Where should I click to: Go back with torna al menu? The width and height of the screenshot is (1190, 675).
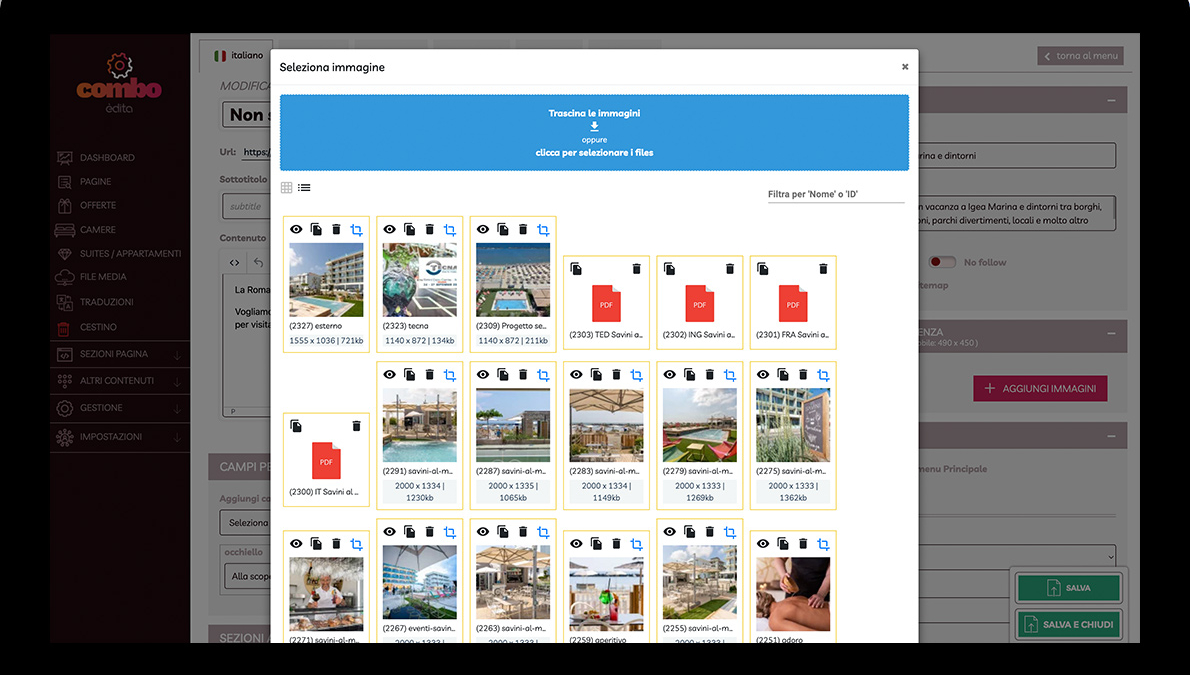1080,55
